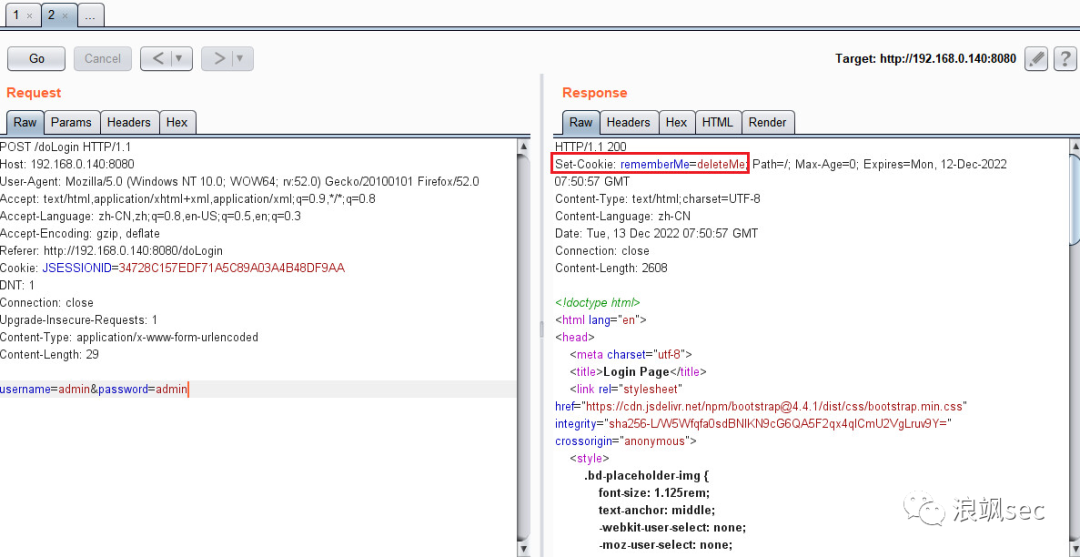Click the Login Page title text

tap(636, 372)
